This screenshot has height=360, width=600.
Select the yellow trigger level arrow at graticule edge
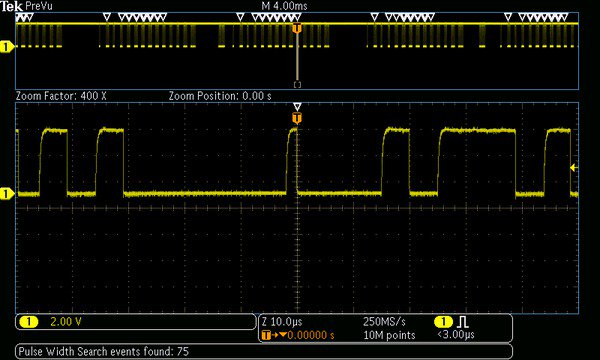[x=573, y=168]
